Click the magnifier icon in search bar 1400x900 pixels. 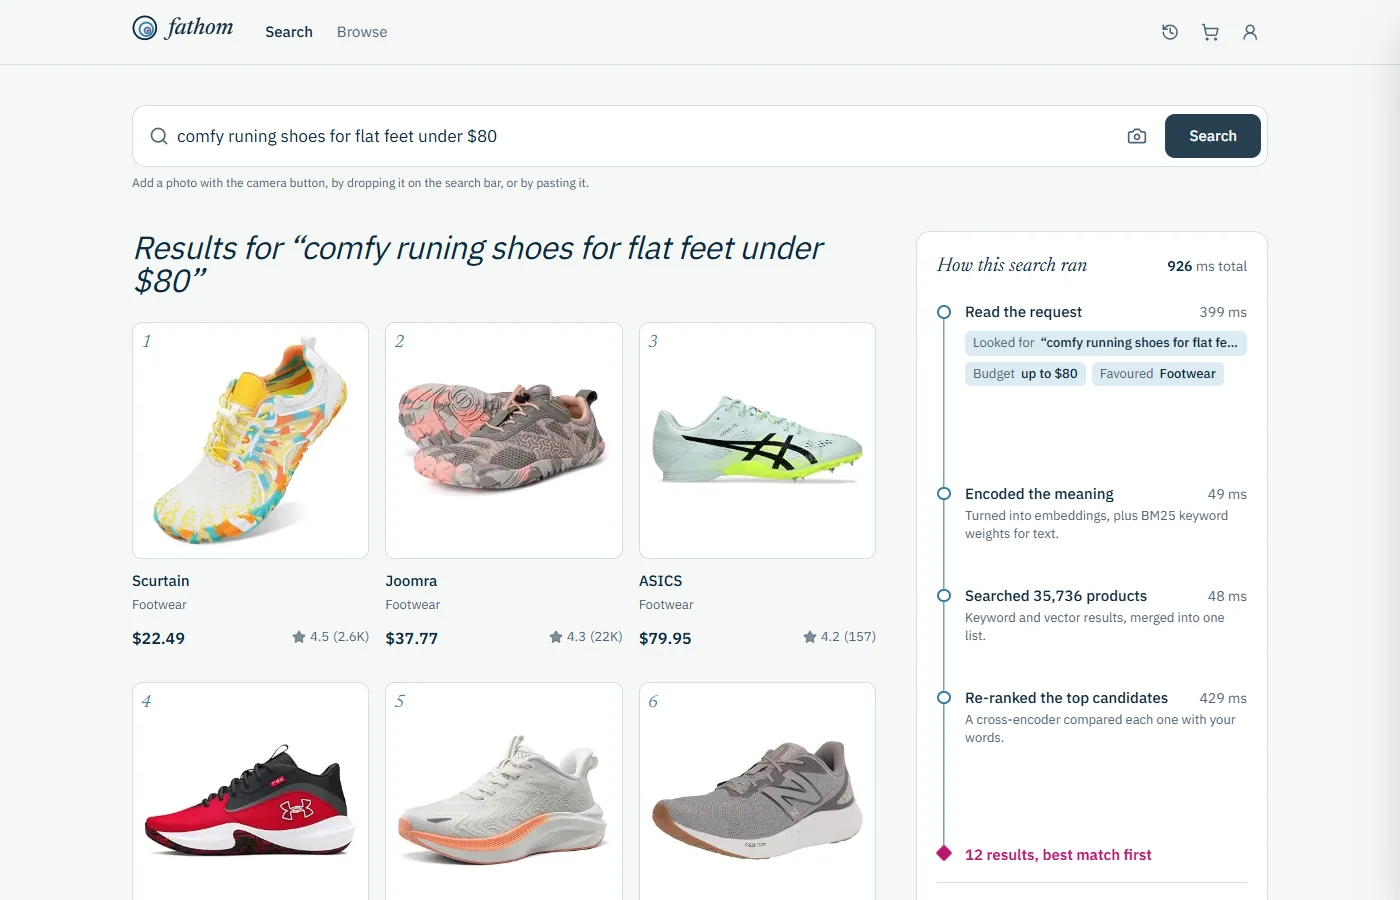coord(159,136)
